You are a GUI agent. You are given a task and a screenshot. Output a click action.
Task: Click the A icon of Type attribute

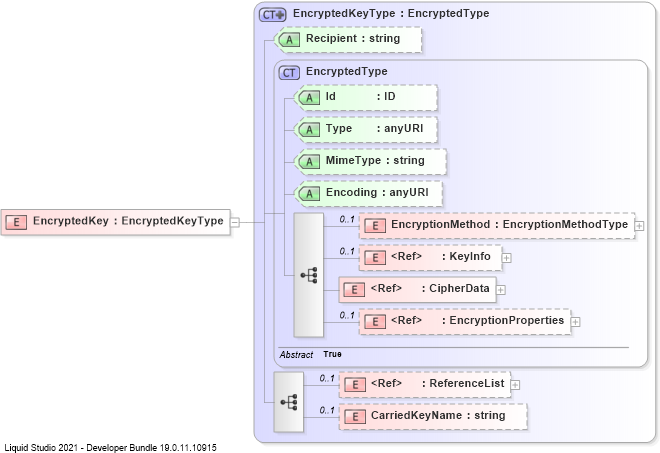309,130
